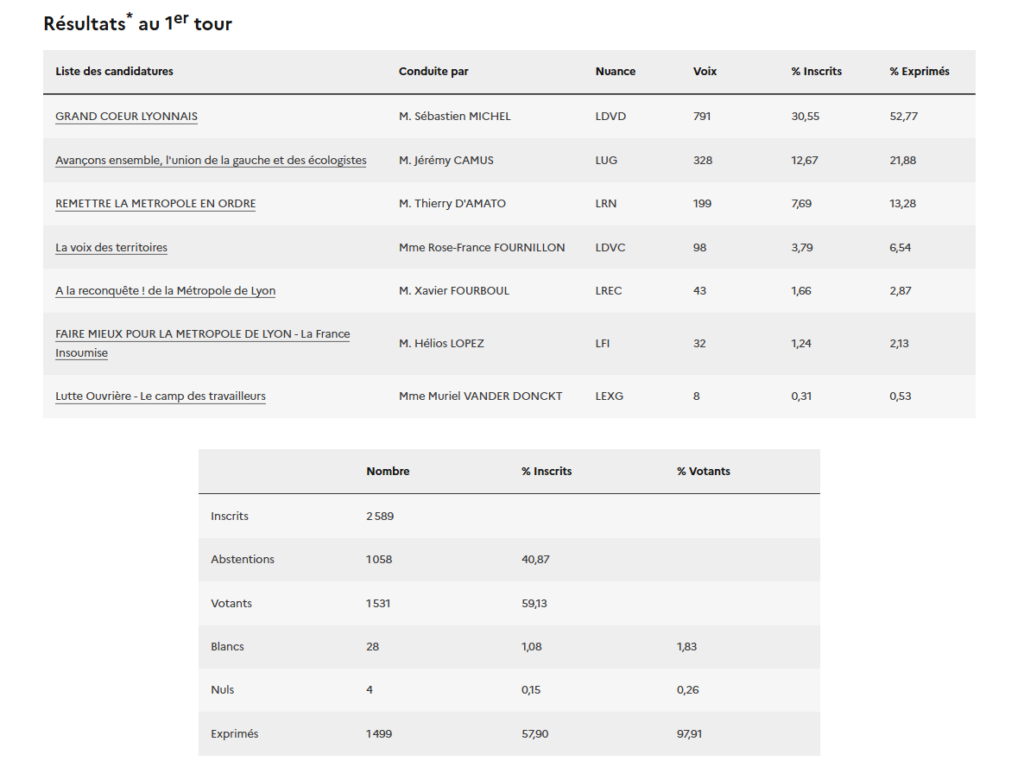The height and width of the screenshot is (780, 1024).
Task: Select candidate name Sébastien MICHEL
Action: 454,116
